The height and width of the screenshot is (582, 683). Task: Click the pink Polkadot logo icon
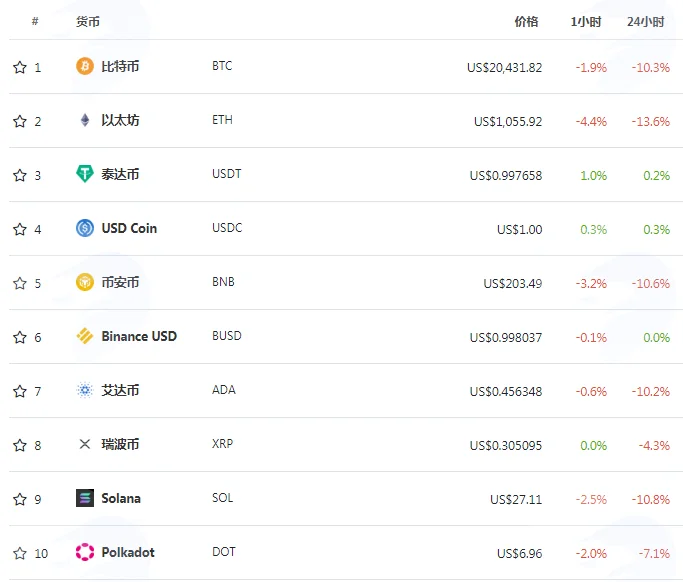(x=85, y=552)
